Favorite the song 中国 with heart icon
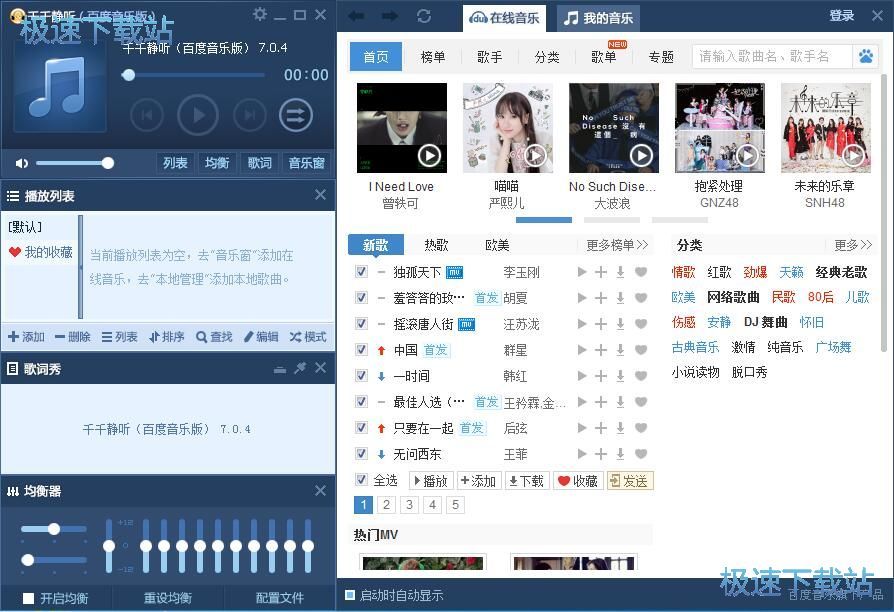Viewport: 894px width, 612px height. tap(641, 350)
